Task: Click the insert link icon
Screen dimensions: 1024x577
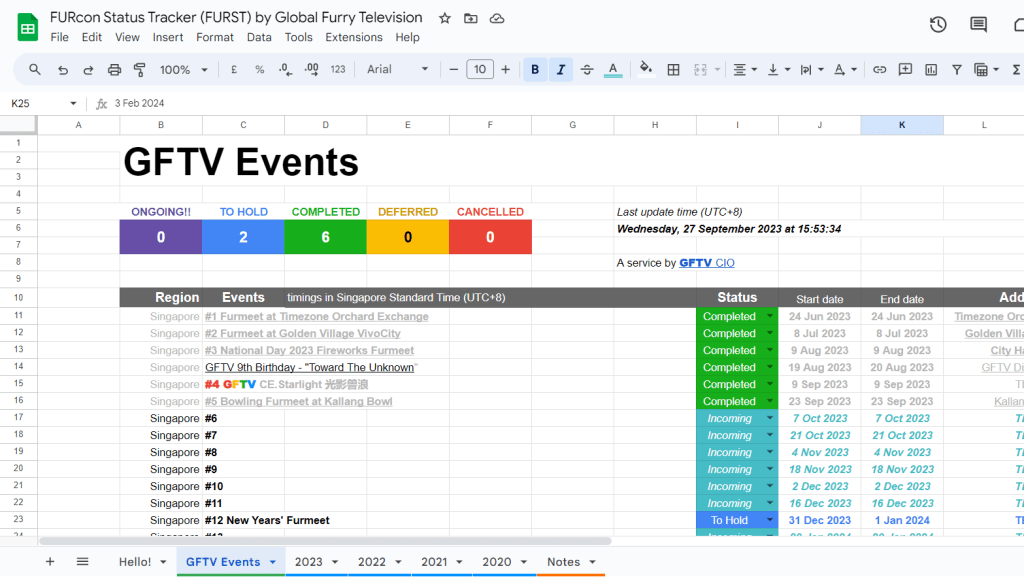Action: click(879, 70)
